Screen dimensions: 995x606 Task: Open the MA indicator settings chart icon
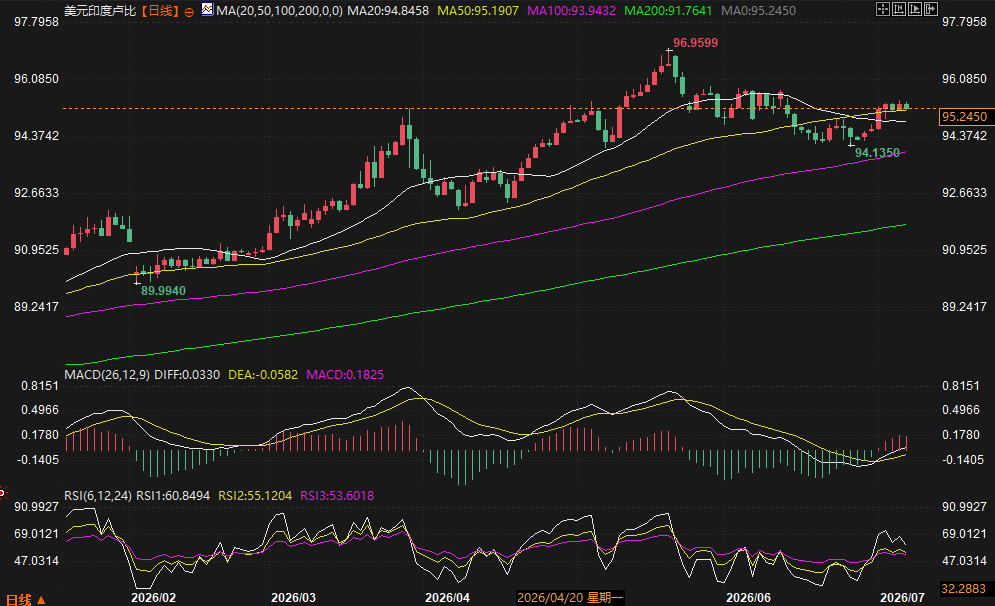pyautogui.click(x=208, y=10)
